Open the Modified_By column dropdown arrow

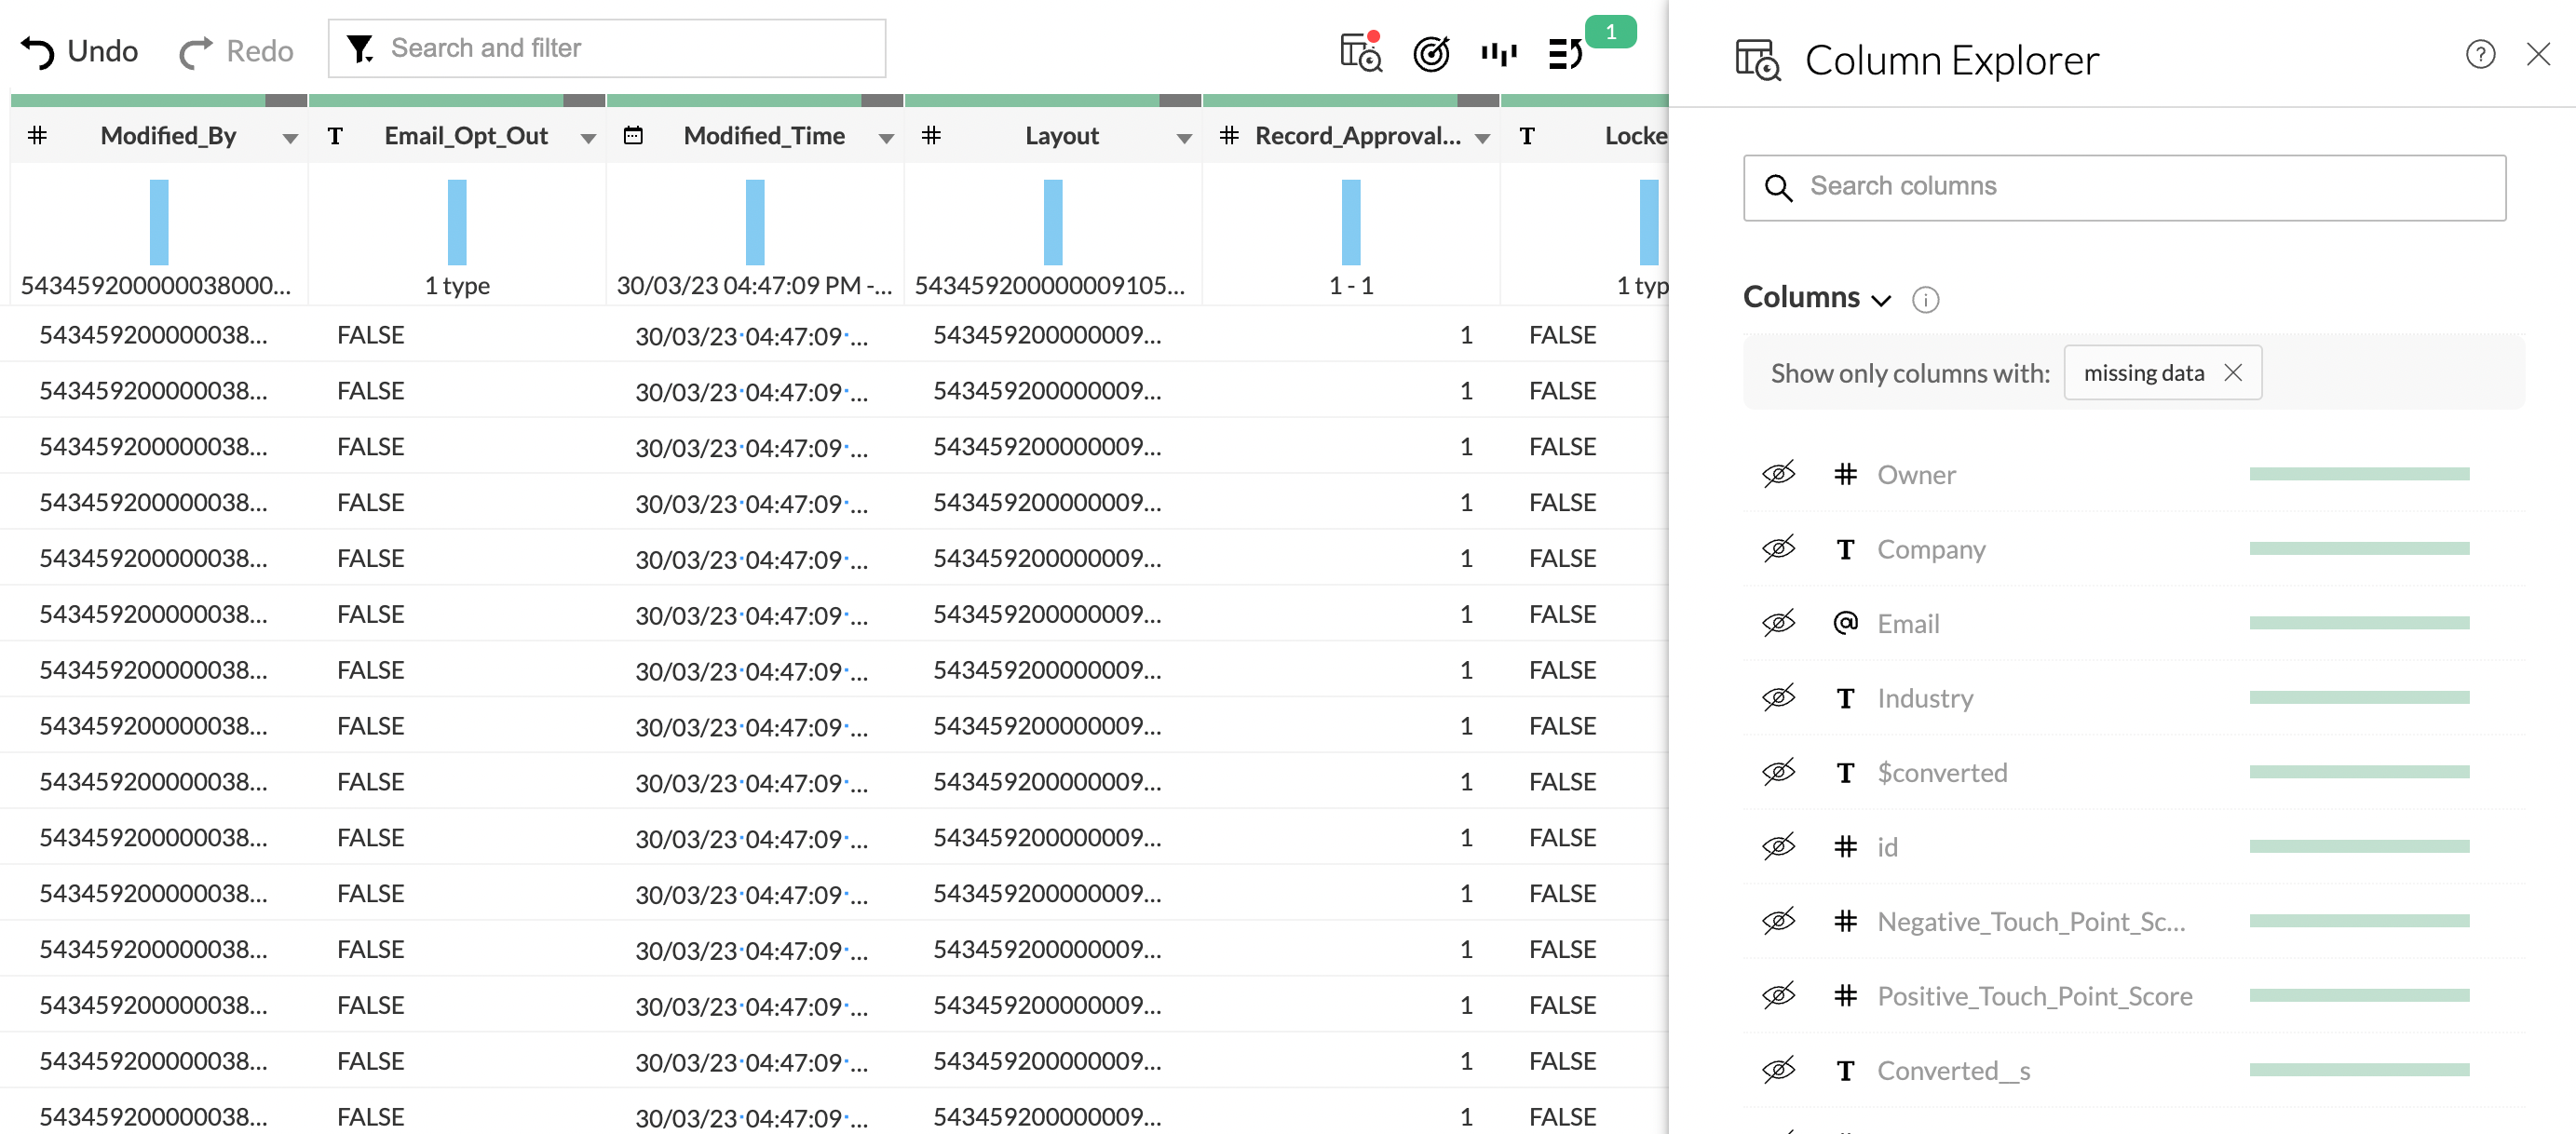290,138
